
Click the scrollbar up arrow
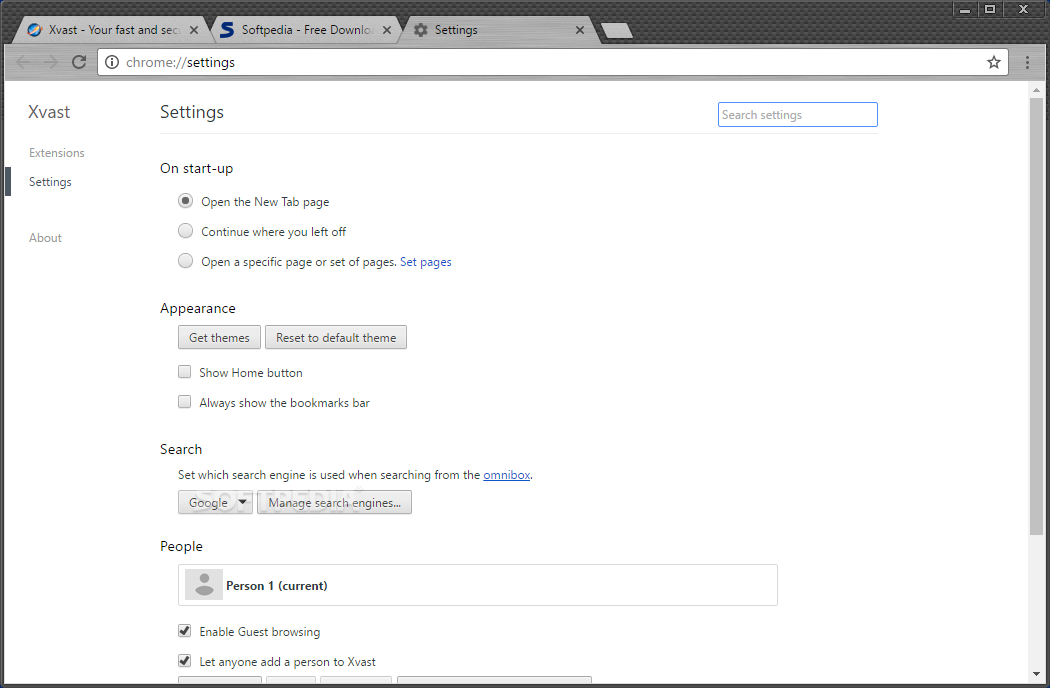[1036, 90]
